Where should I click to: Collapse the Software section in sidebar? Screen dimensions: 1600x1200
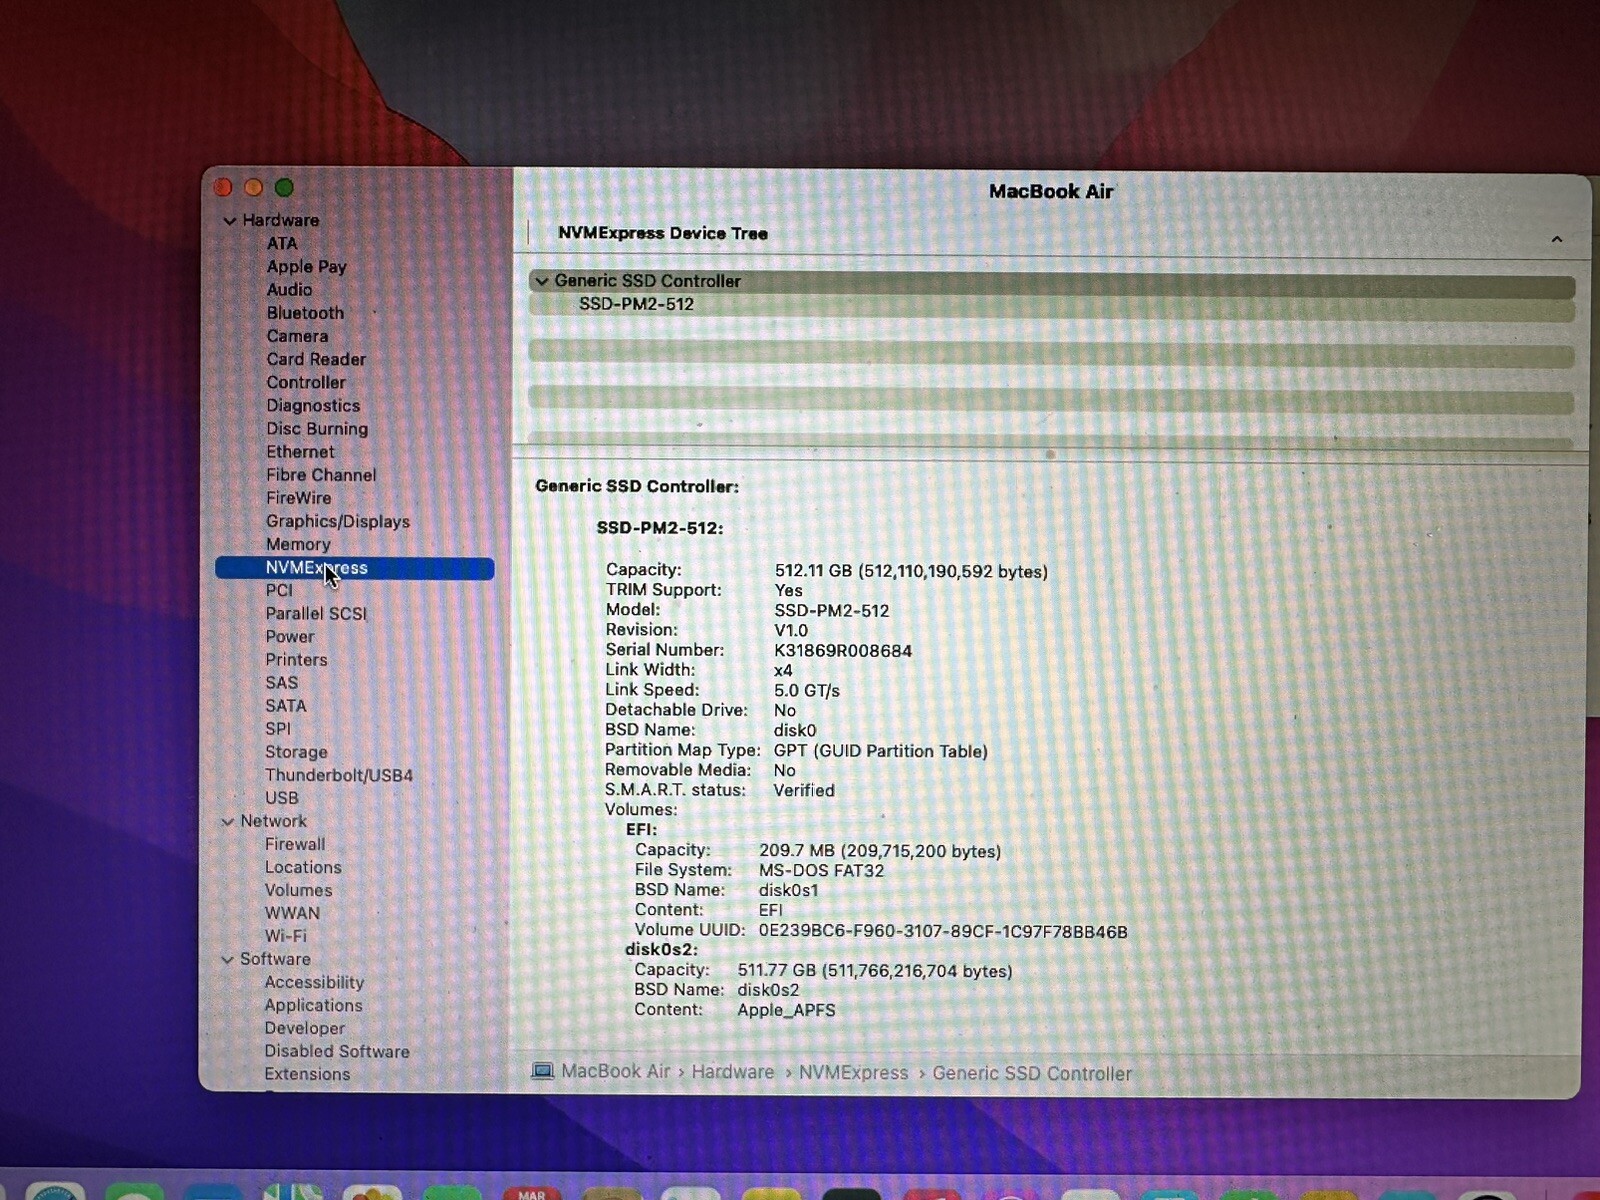point(228,960)
